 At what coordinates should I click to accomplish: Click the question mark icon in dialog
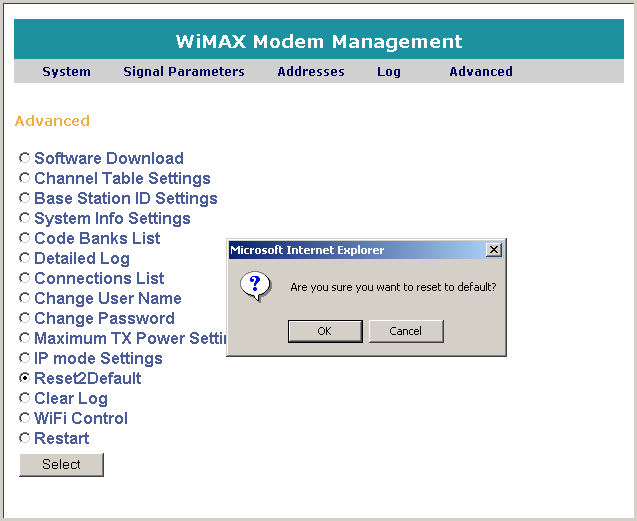[x=256, y=286]
